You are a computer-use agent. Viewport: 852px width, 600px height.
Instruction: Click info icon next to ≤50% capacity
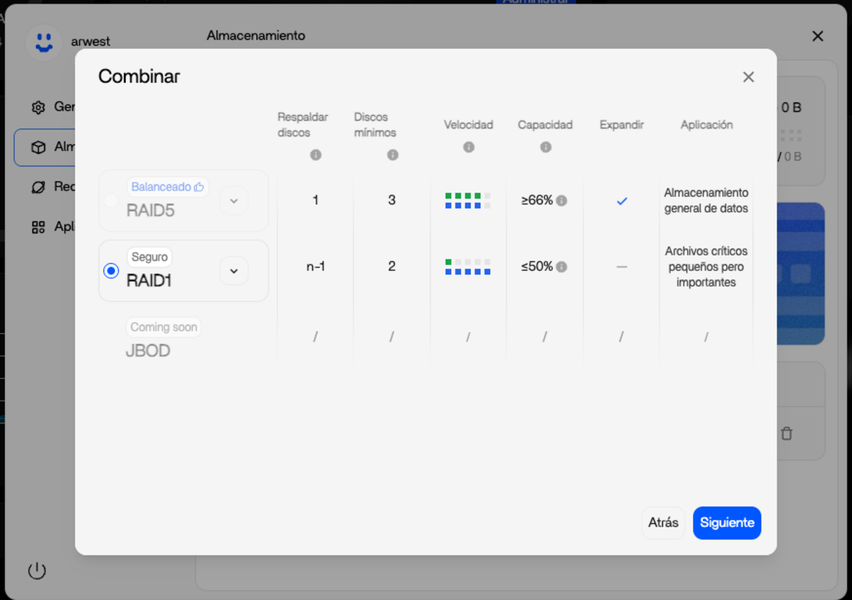point(561,267)
